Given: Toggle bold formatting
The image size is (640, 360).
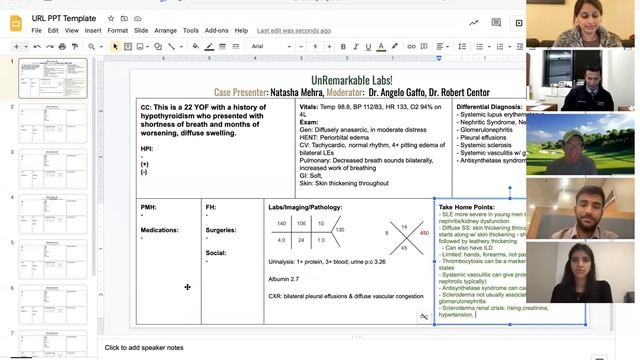Looking at the screenshot, I should [343, 47].
